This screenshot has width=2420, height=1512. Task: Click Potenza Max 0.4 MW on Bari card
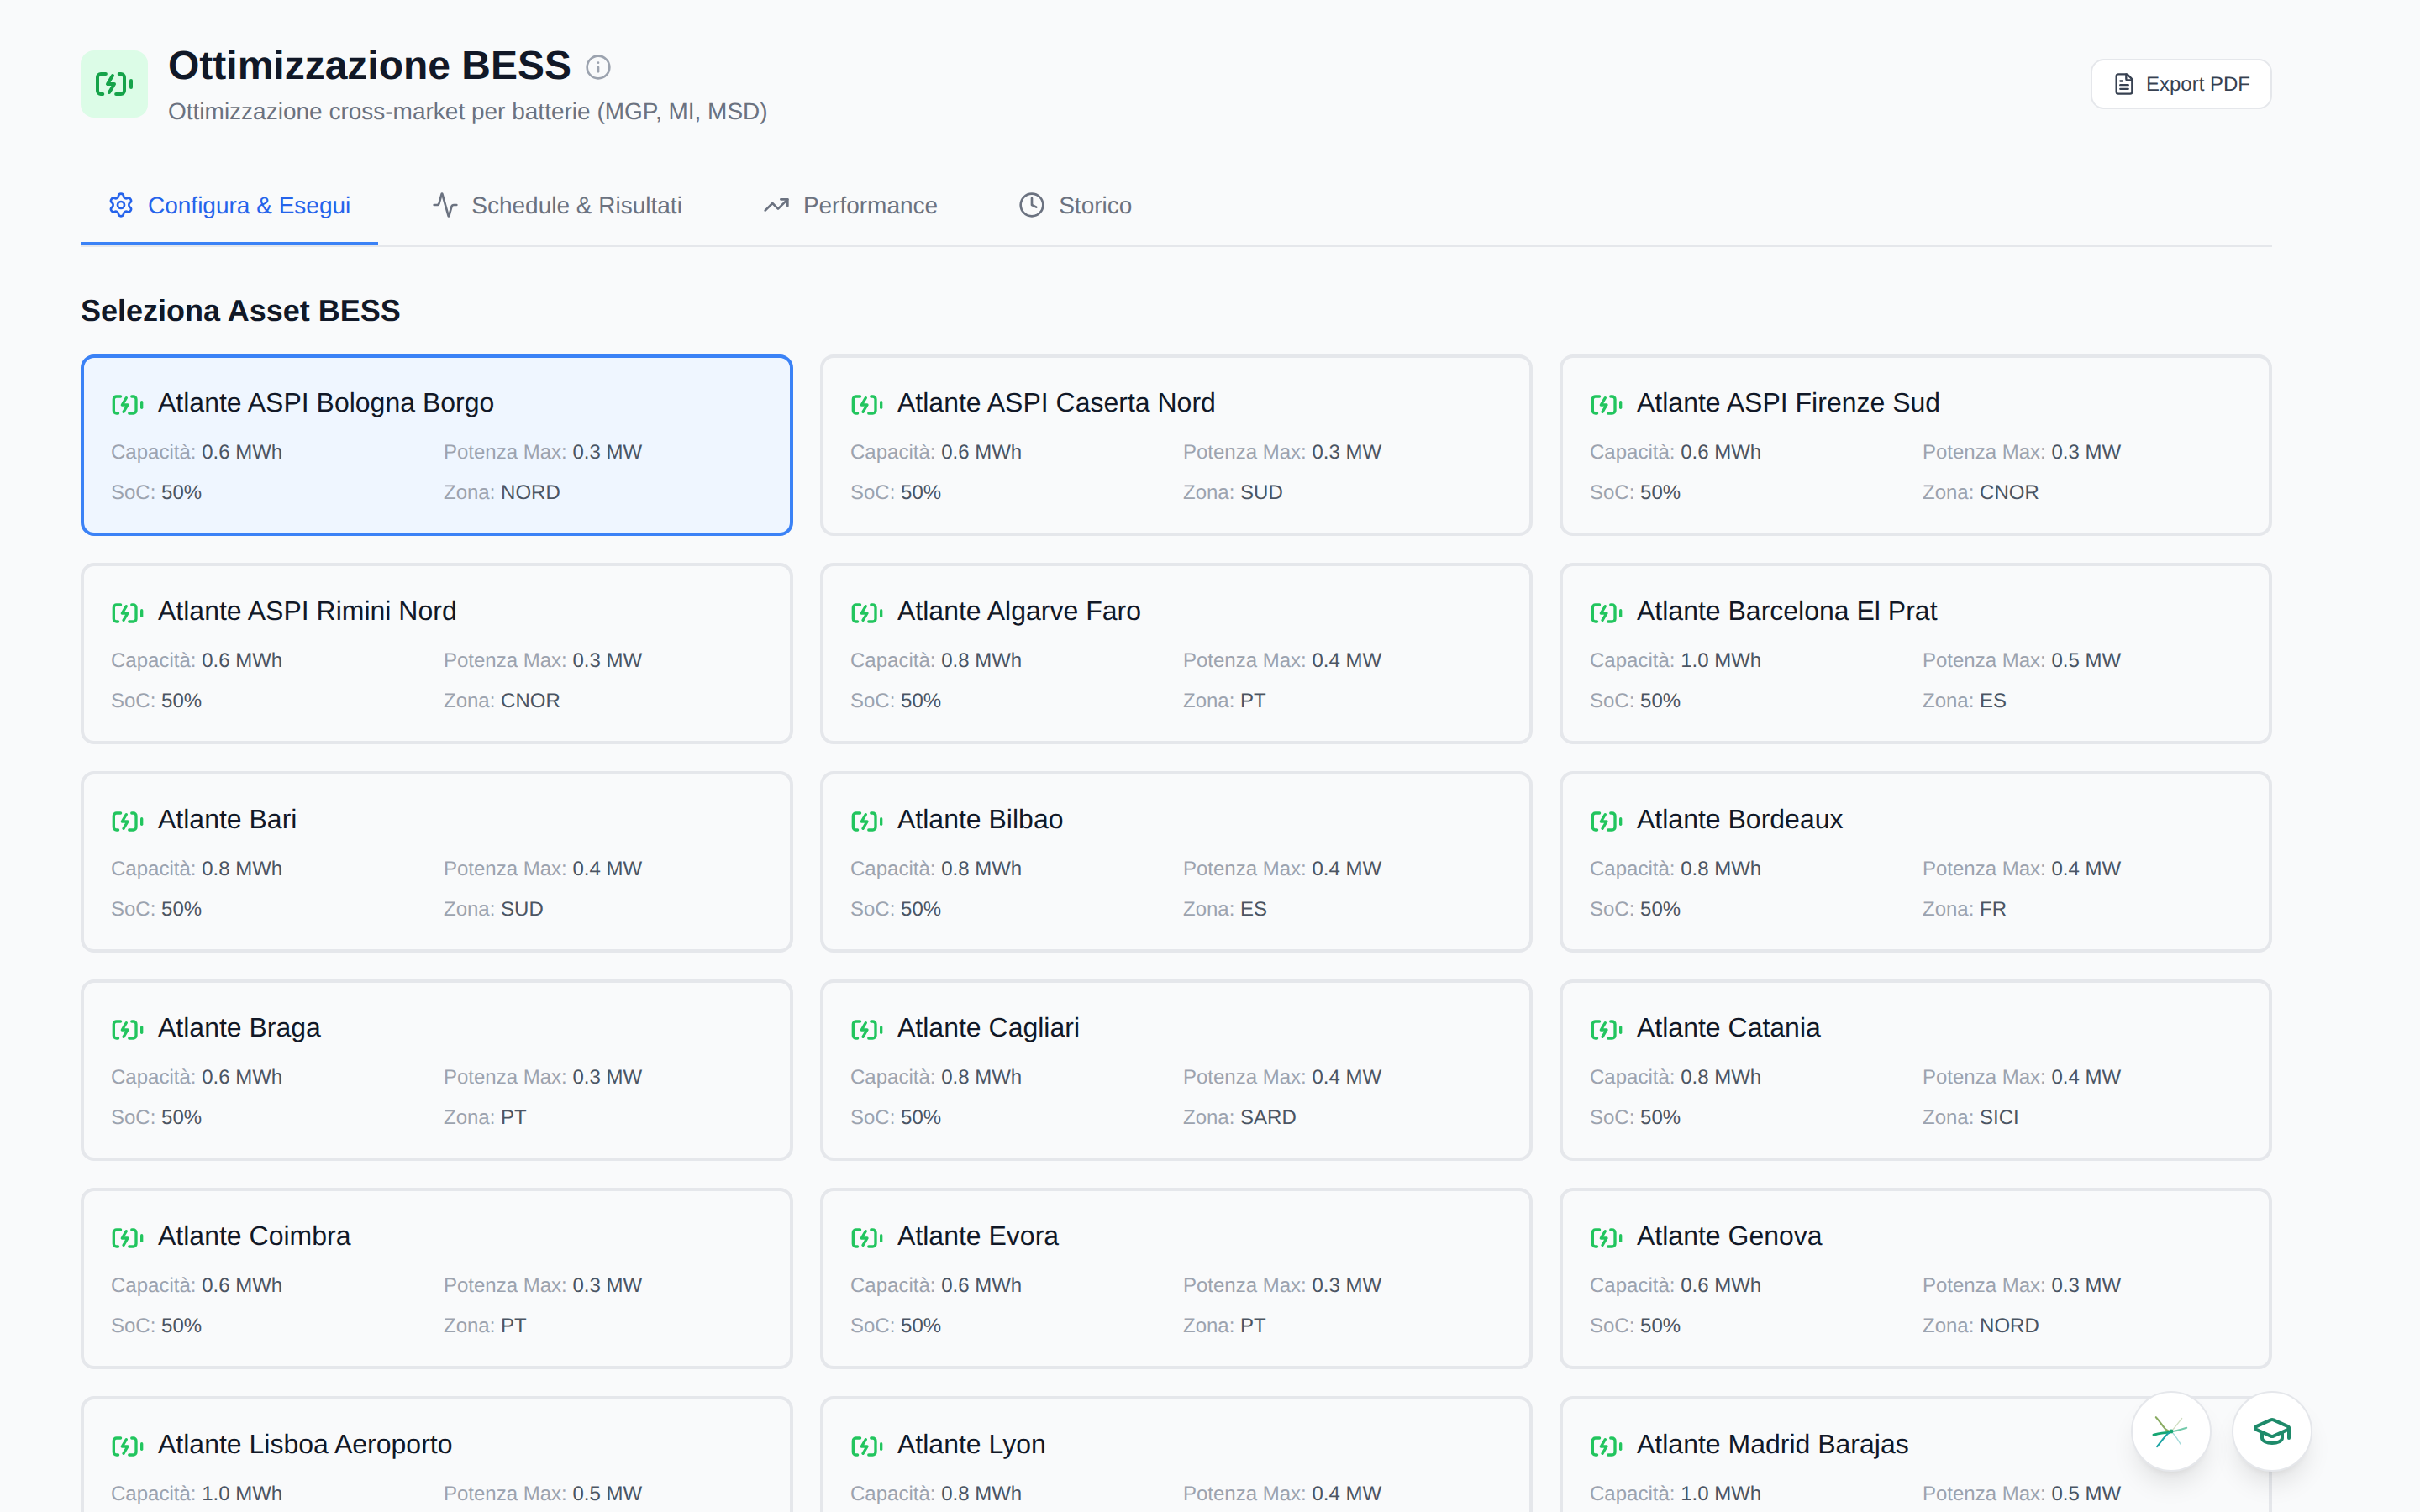click(x=543, y=868)
